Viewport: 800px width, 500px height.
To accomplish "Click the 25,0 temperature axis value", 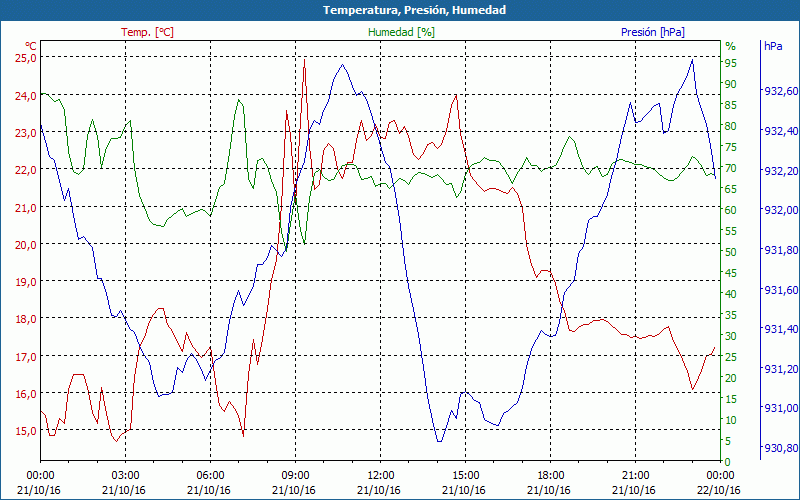I will click(x=26, y=58).
